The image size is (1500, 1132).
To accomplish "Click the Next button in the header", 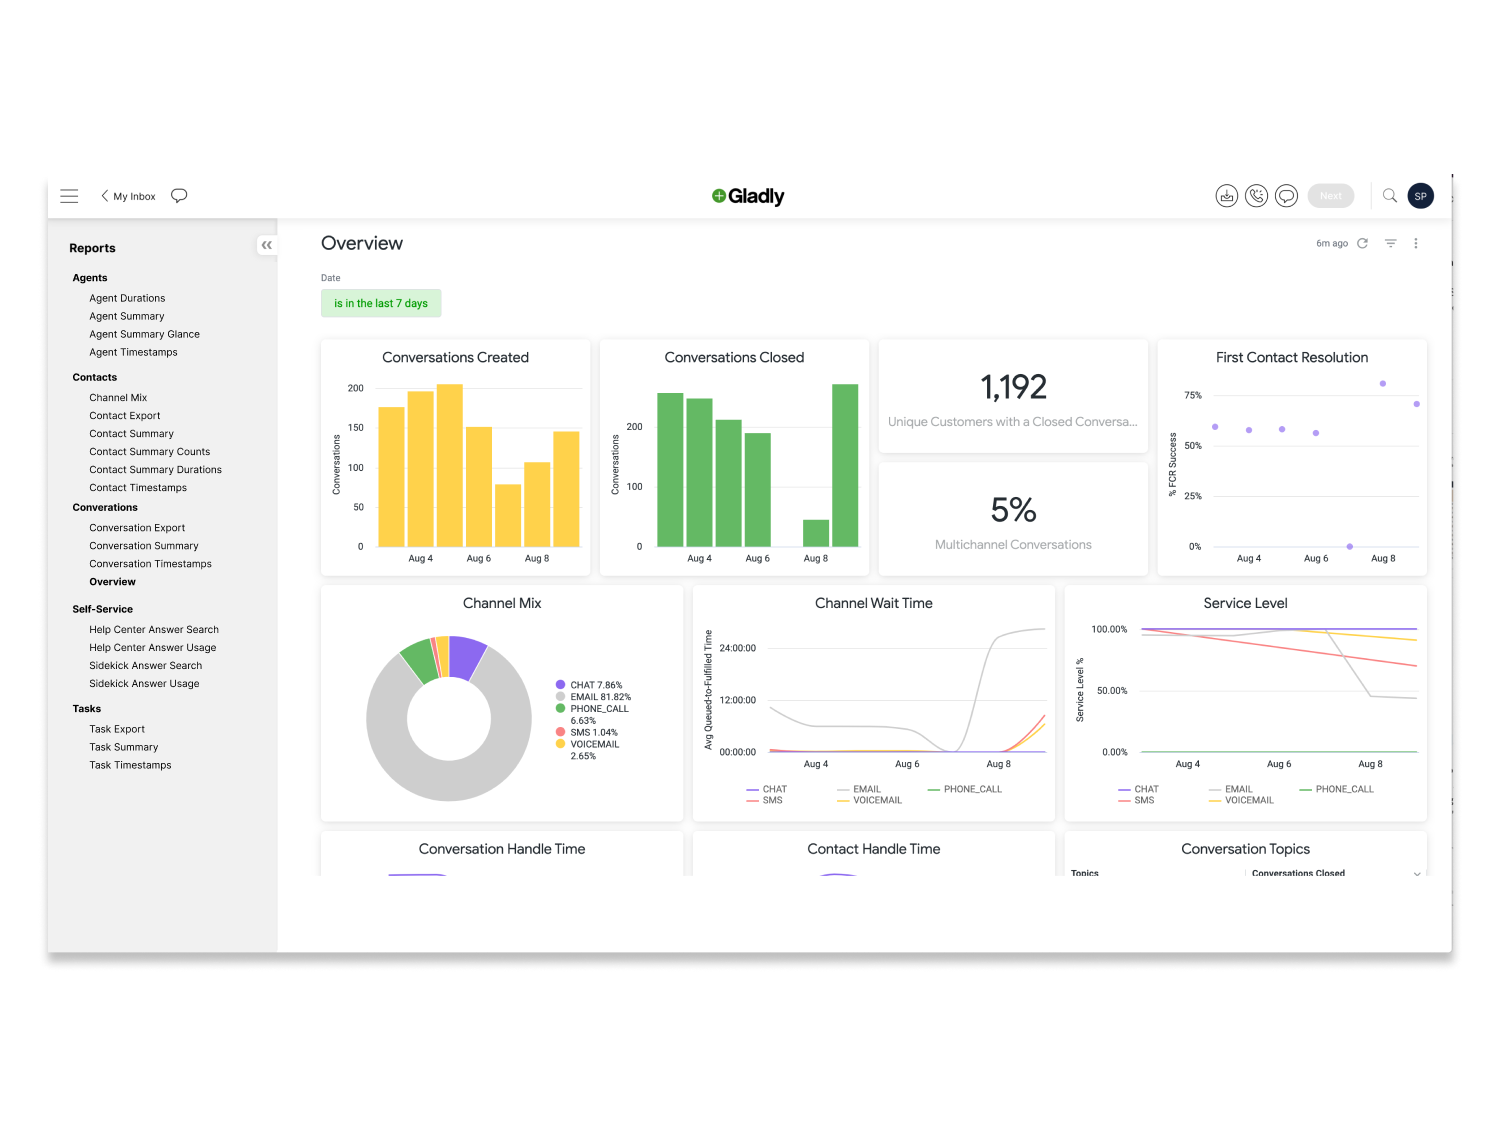I will pos(1330,195).
